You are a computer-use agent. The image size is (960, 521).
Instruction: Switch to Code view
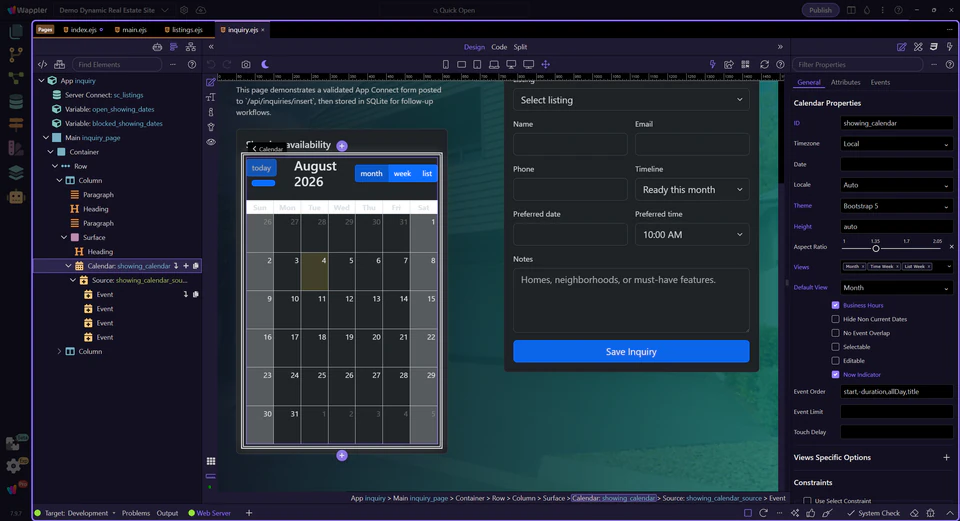[499, 47]
